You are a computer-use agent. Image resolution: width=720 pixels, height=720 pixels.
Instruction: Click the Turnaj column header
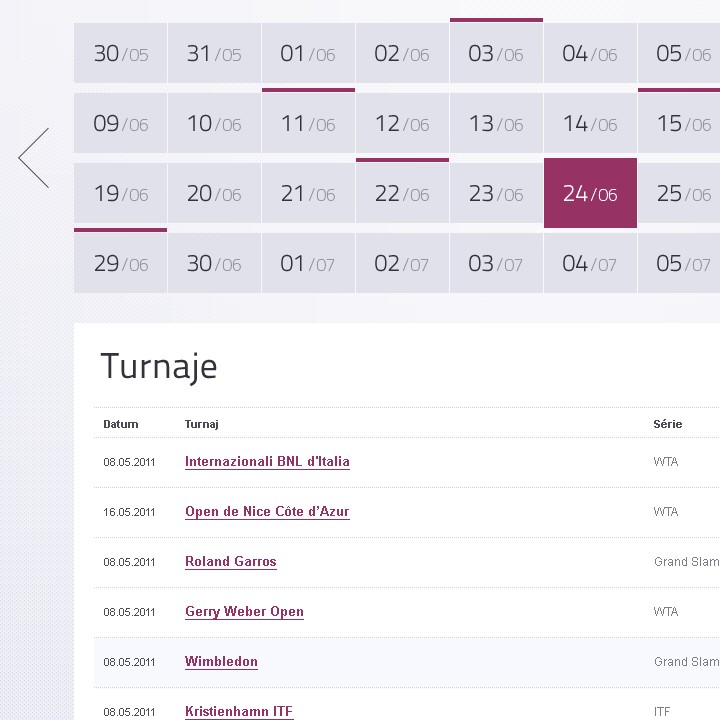coord(201,424)
